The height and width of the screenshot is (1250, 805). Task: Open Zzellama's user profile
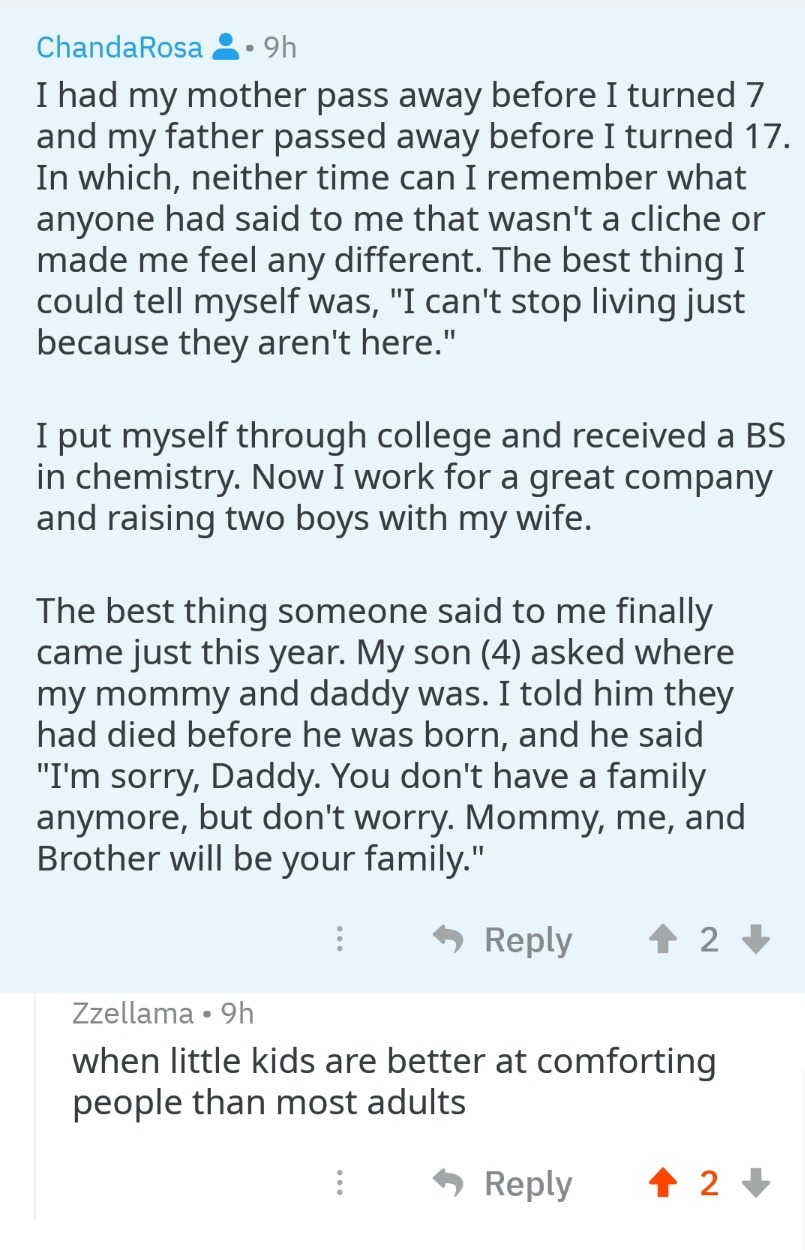(132, 1013)
